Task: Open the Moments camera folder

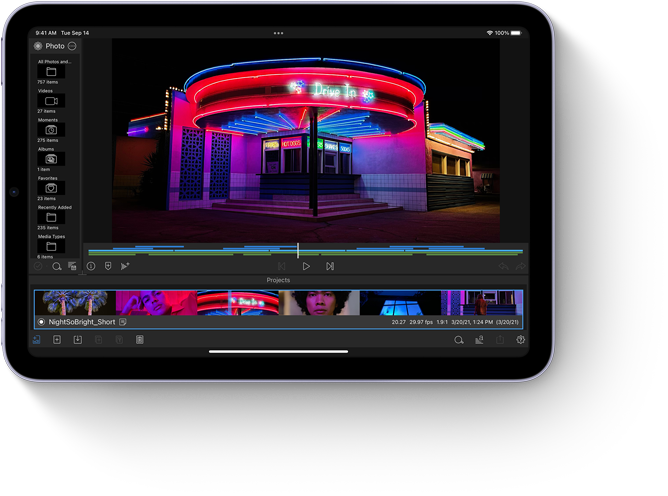Action: (51, 130)
